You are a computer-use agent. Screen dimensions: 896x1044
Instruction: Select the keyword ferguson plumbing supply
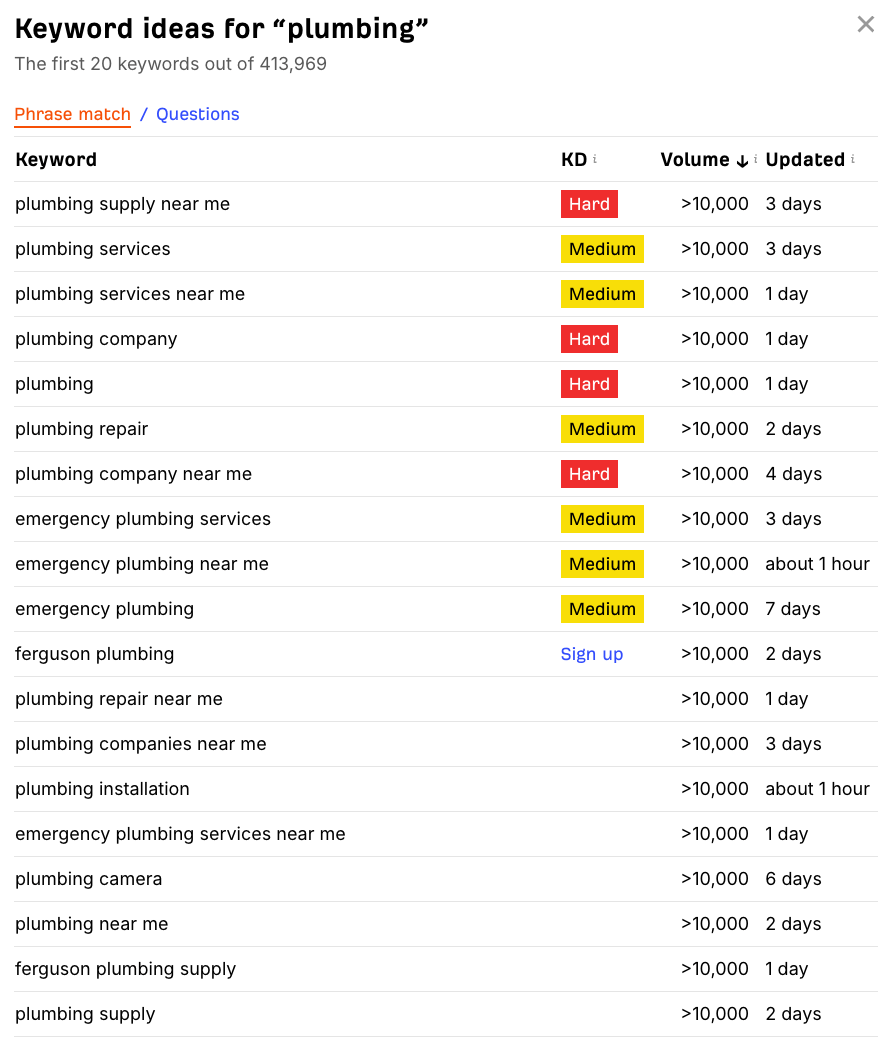click(125, 968)
